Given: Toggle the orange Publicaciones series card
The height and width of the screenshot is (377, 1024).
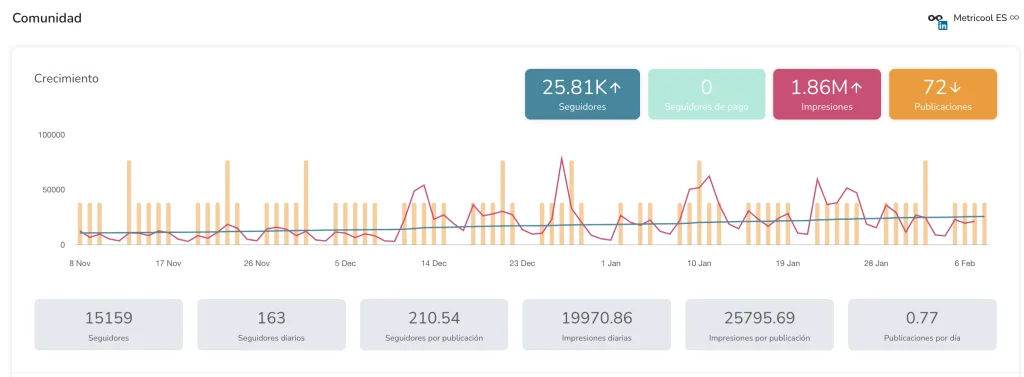Looking at the screenshot, I should coord(943,94).
